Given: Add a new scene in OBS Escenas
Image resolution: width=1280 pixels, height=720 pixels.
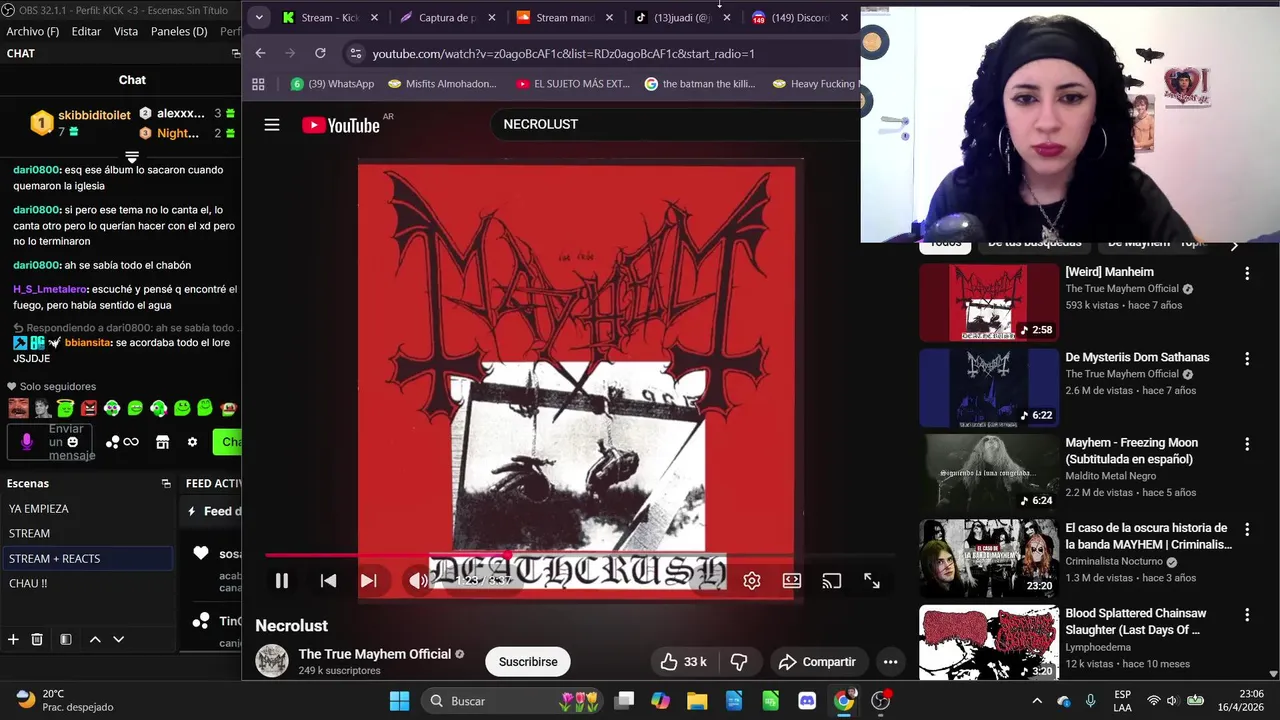Looking at the screenshot, I should click(x=13, y=639).
